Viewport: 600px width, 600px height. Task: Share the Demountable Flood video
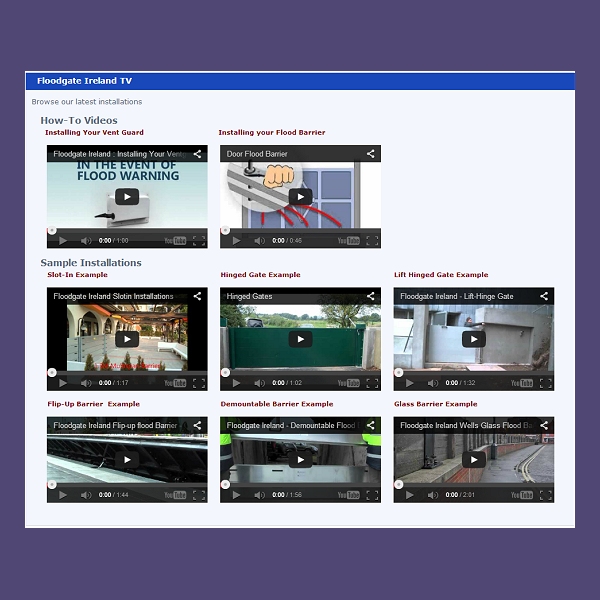point(370,425)
